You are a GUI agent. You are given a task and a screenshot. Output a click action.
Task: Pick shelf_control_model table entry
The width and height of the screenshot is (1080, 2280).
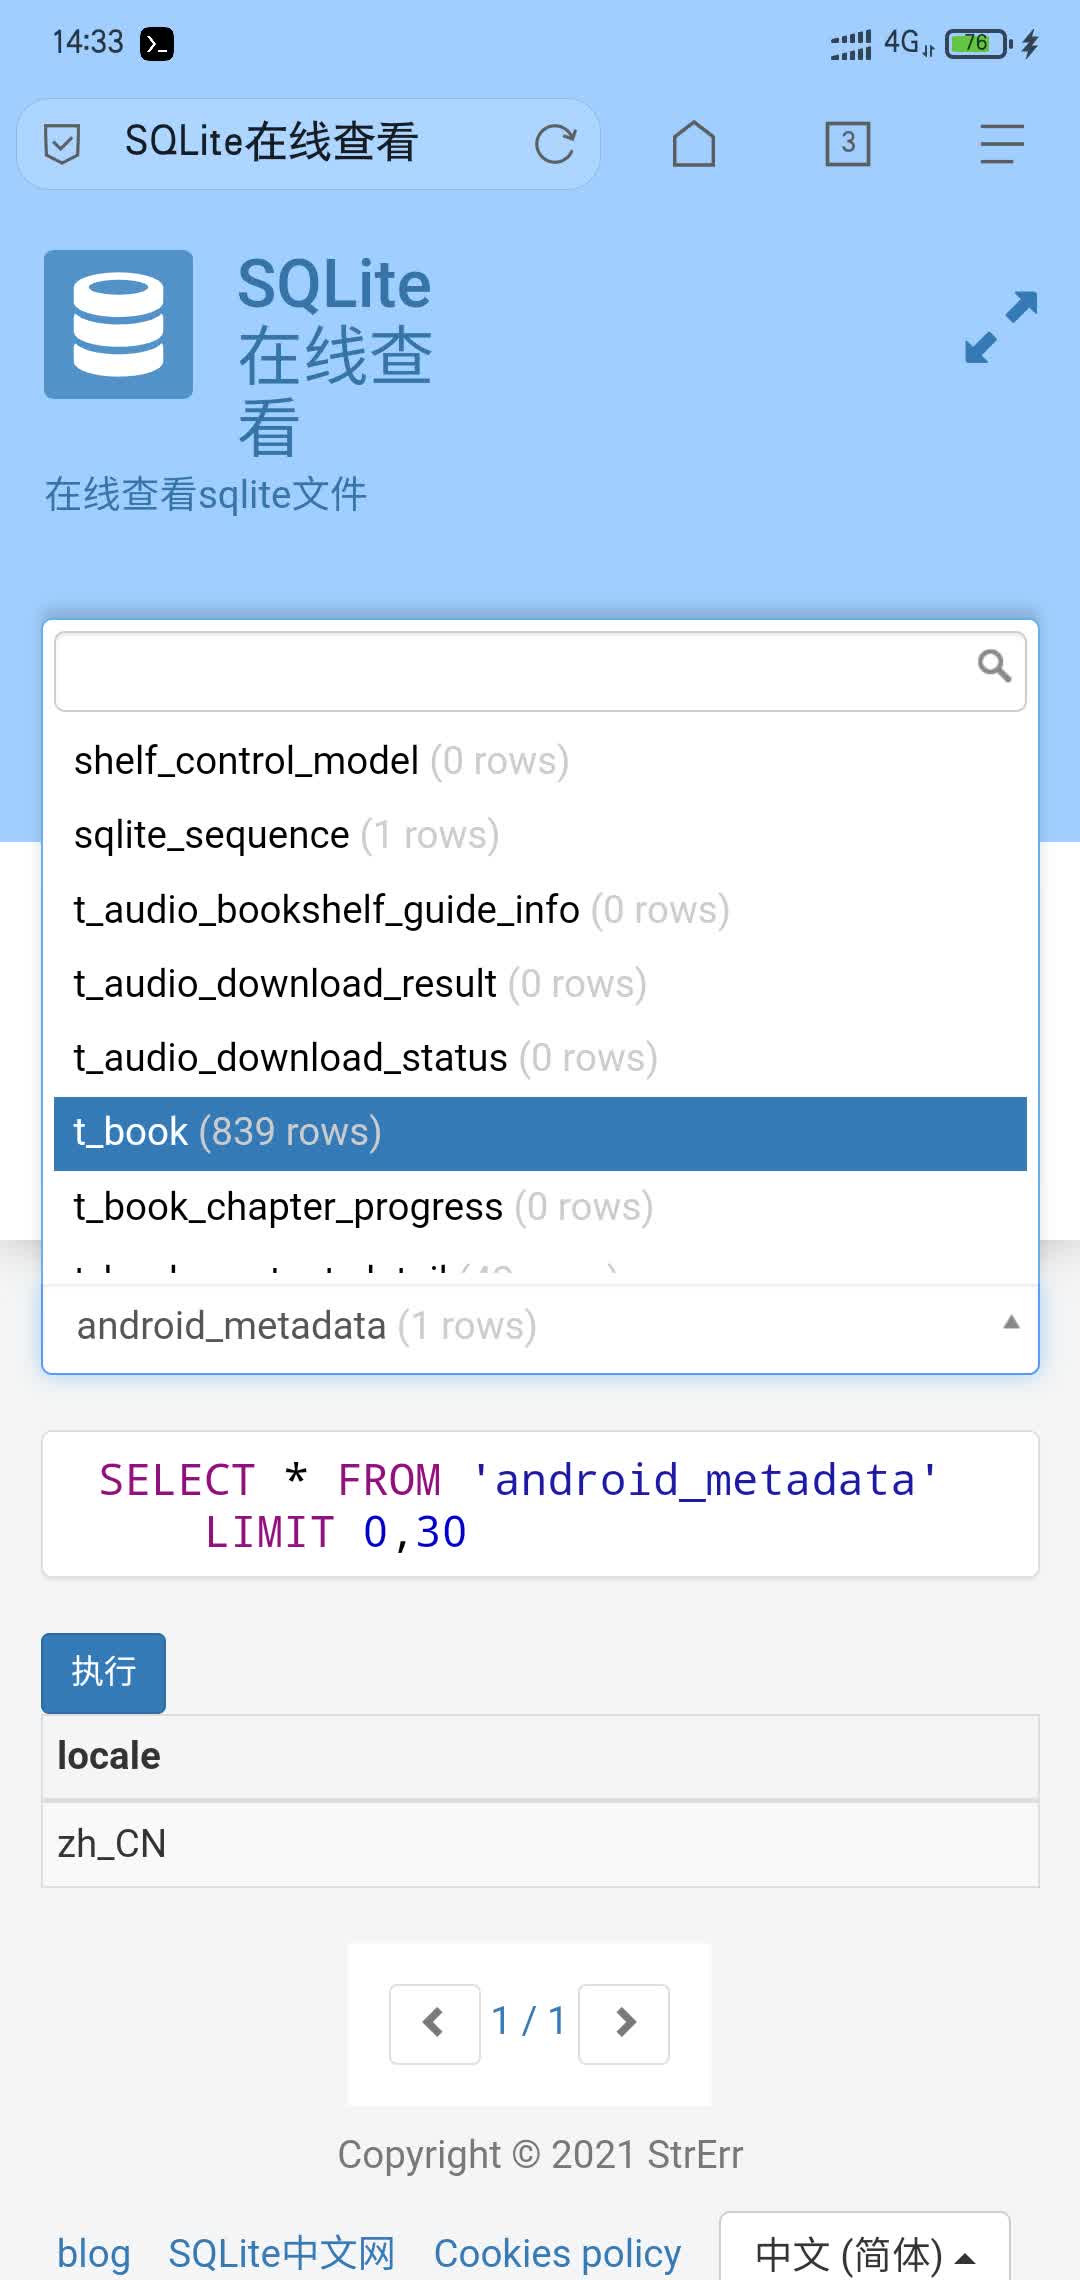(x=320, y=762)
